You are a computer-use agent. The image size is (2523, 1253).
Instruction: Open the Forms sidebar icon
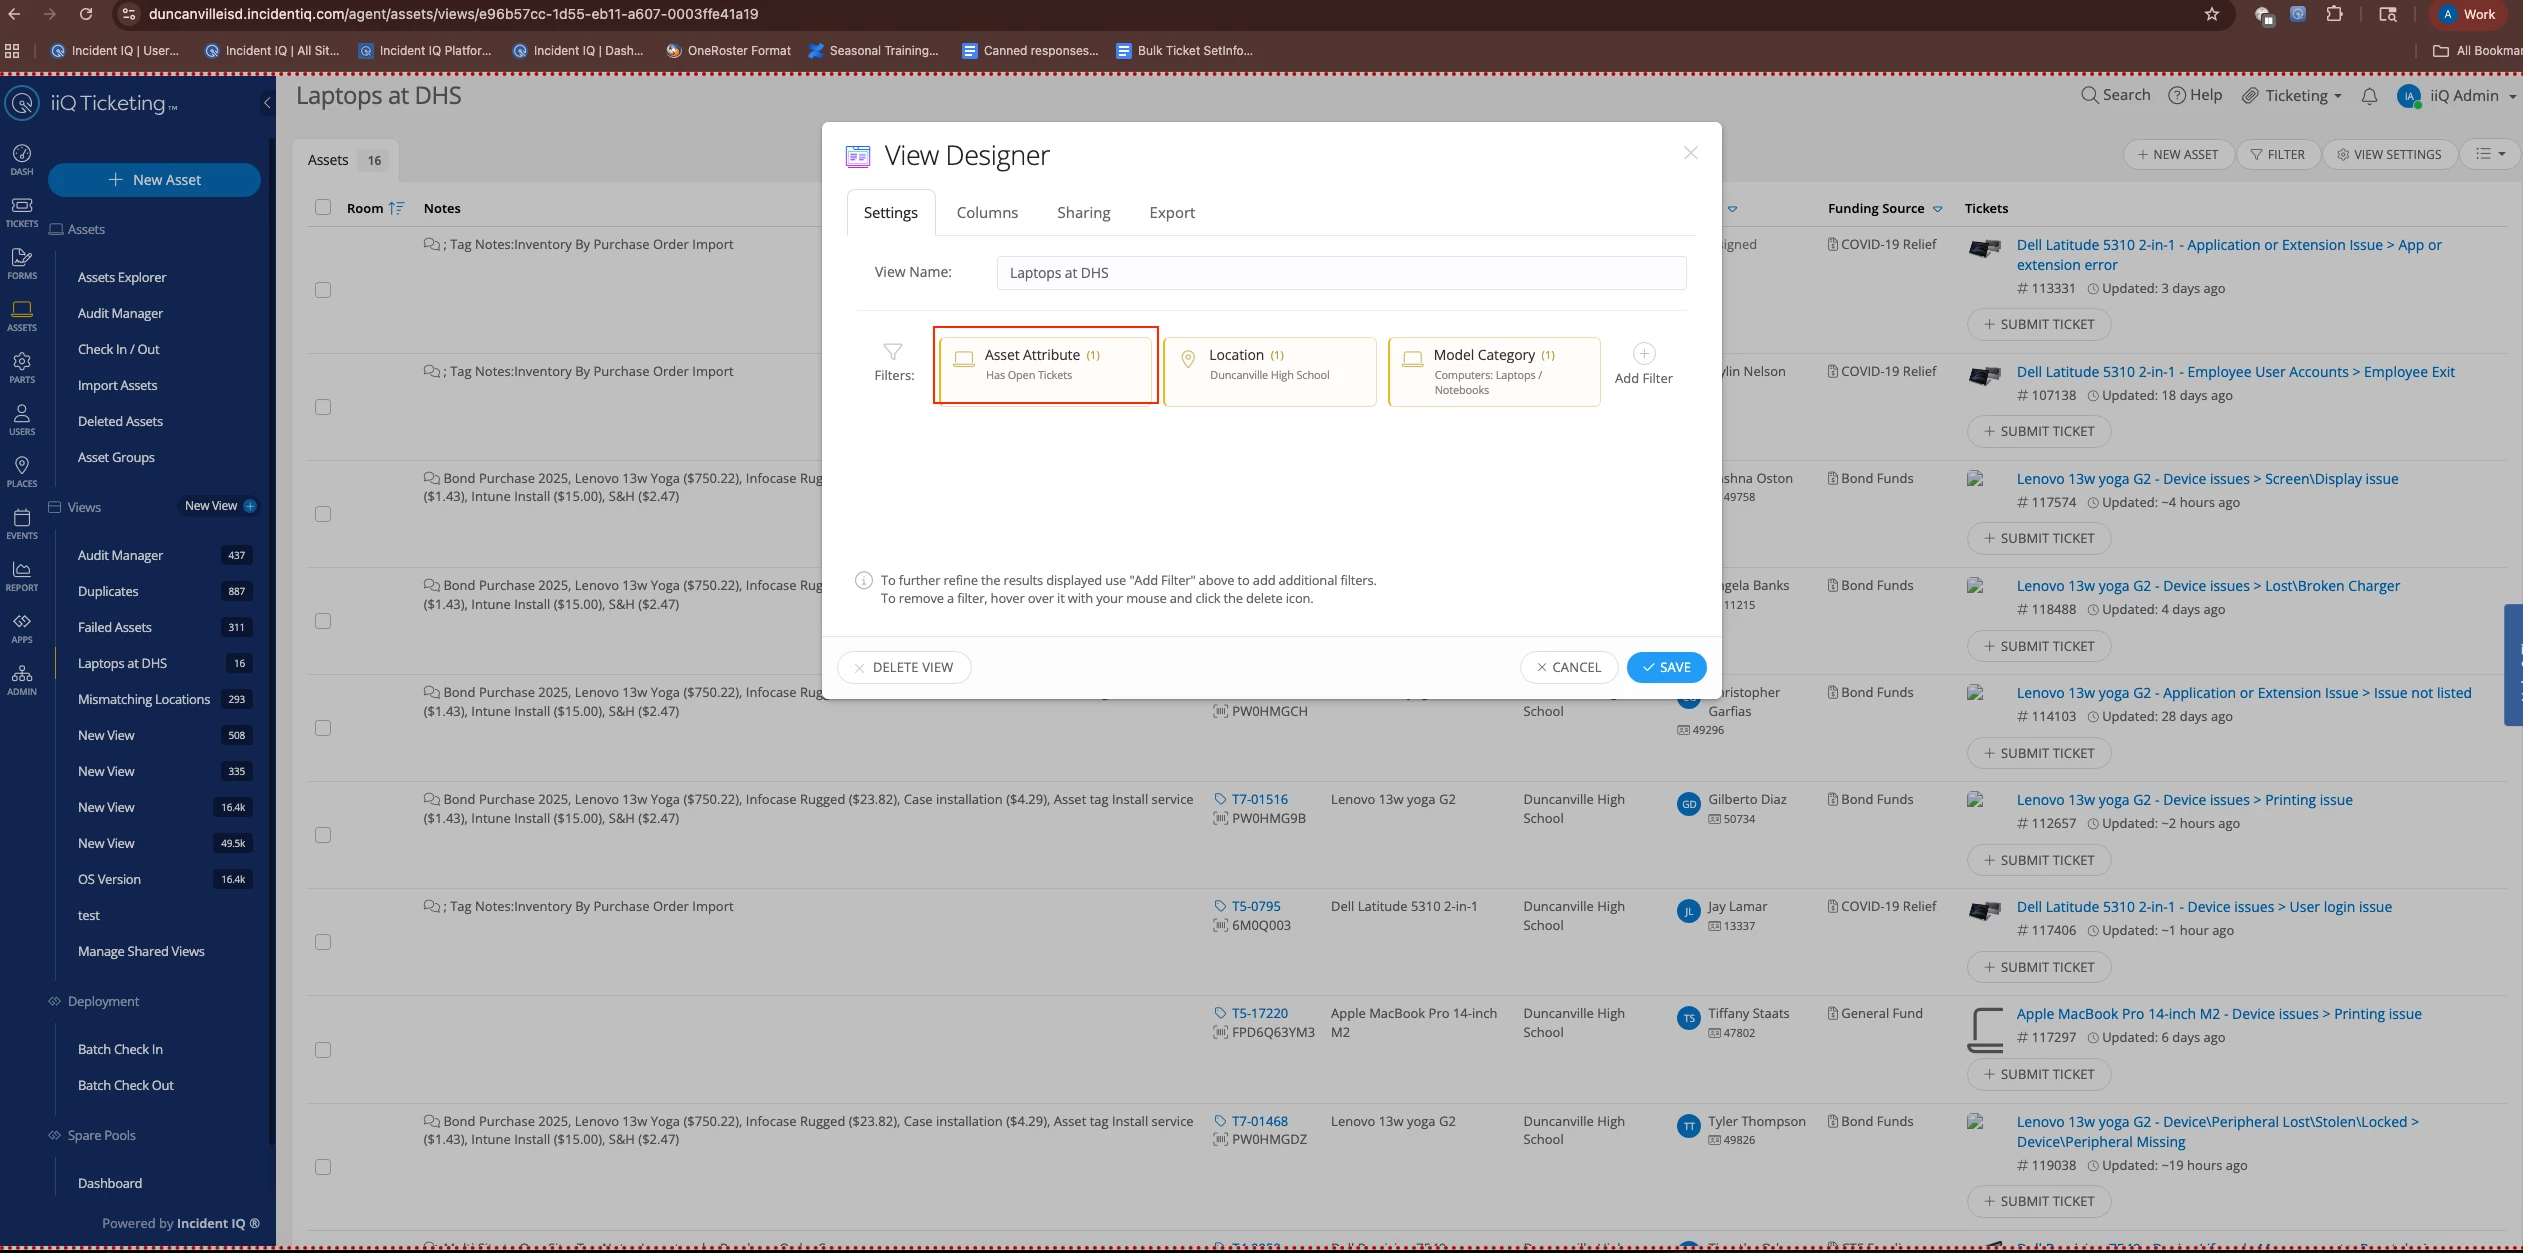pos(22,263)
